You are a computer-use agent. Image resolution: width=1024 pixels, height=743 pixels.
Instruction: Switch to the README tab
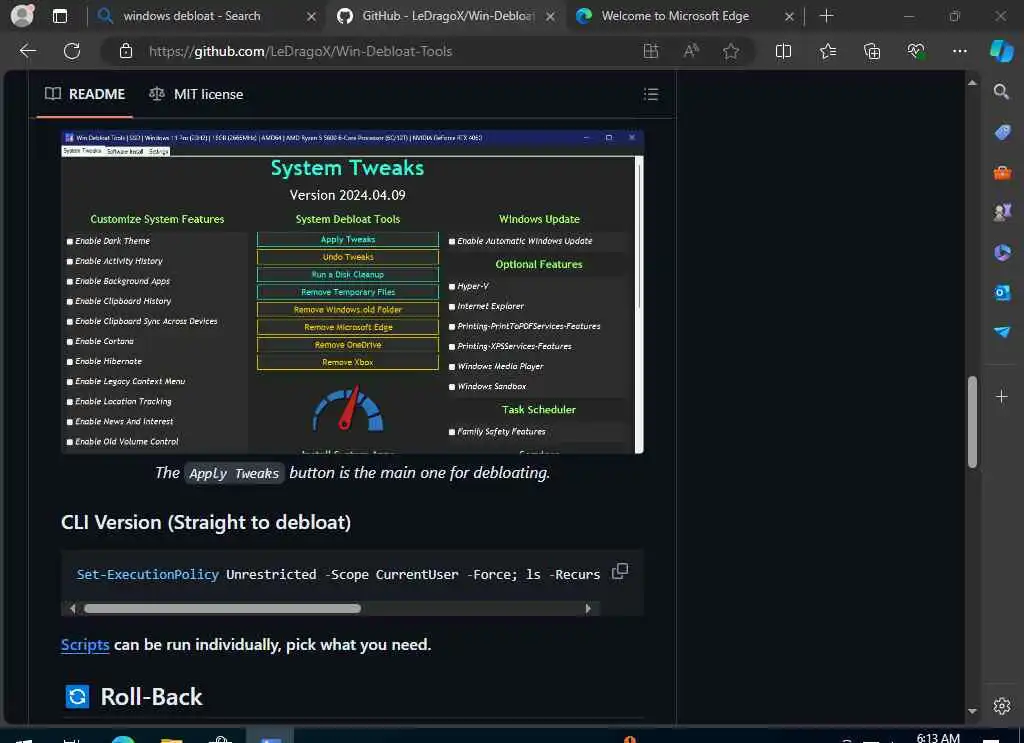[x=85, y=94]
